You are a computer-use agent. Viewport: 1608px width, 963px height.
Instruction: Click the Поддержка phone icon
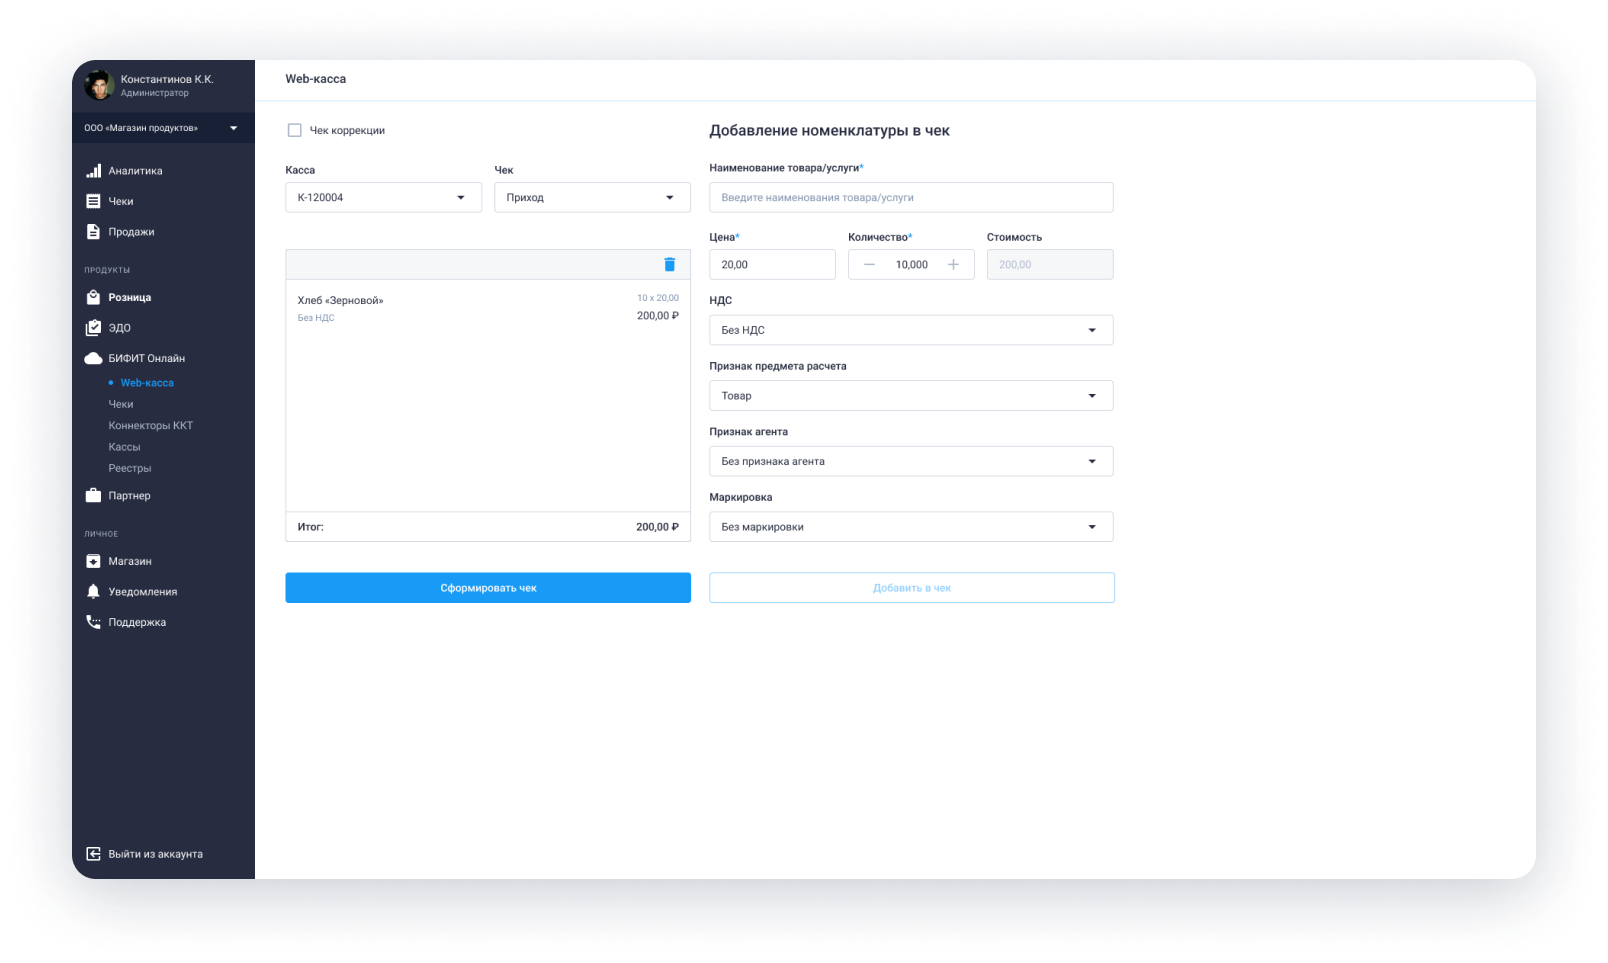pos(93,622)
